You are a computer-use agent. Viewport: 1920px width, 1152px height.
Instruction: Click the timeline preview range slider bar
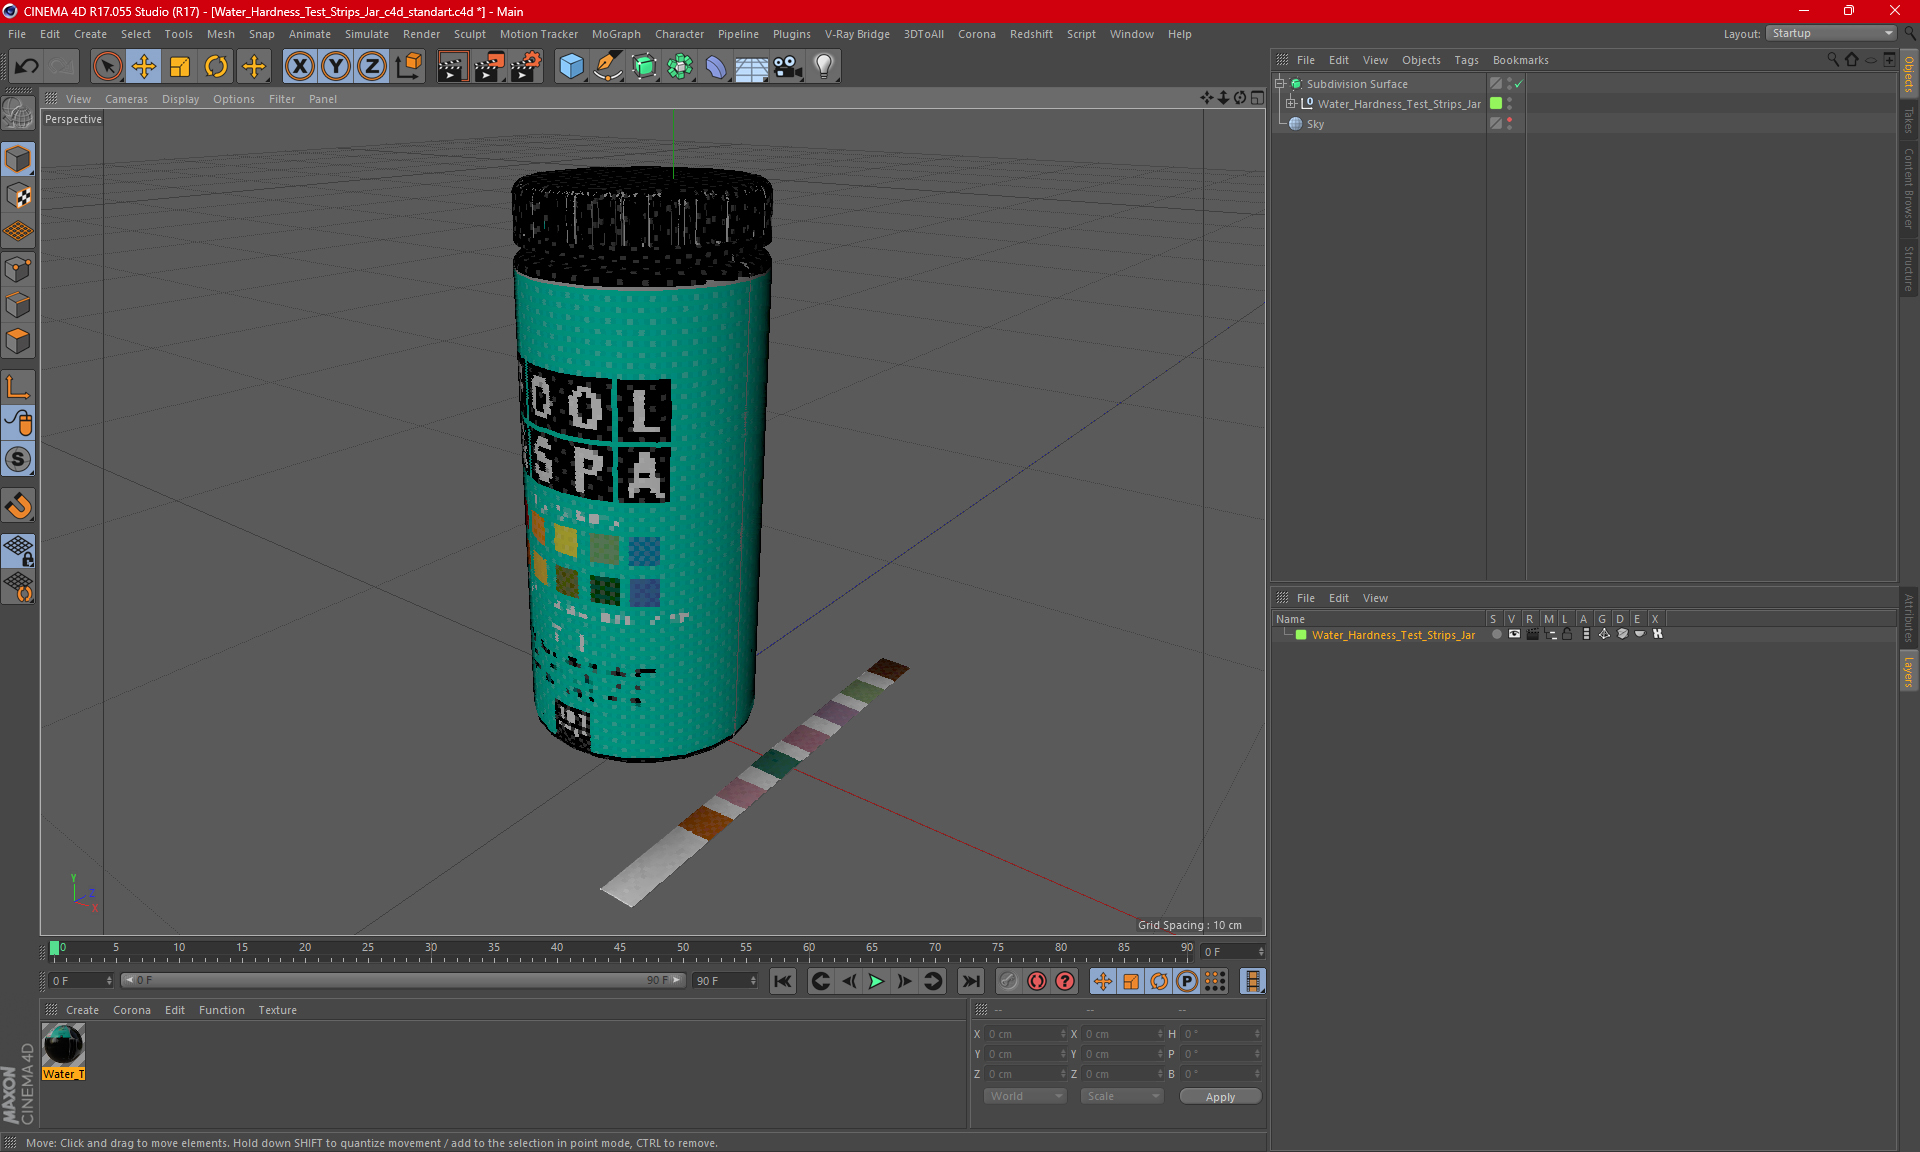(x=403, y=980)
